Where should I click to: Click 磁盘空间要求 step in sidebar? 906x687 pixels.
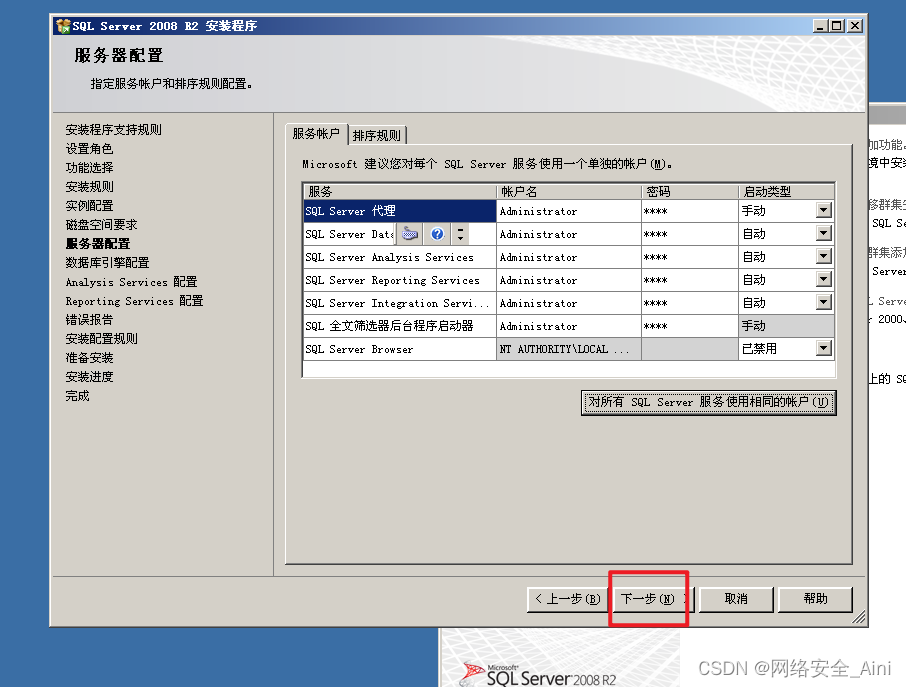tap(101, 225)
